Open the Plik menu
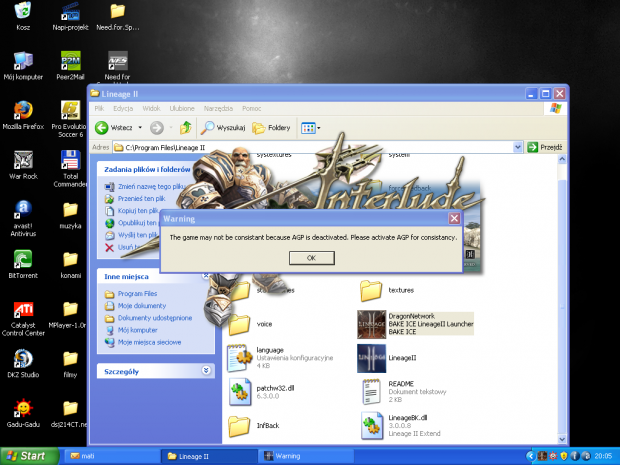Screen dimensions: 620x465 (x=99, y=108)
